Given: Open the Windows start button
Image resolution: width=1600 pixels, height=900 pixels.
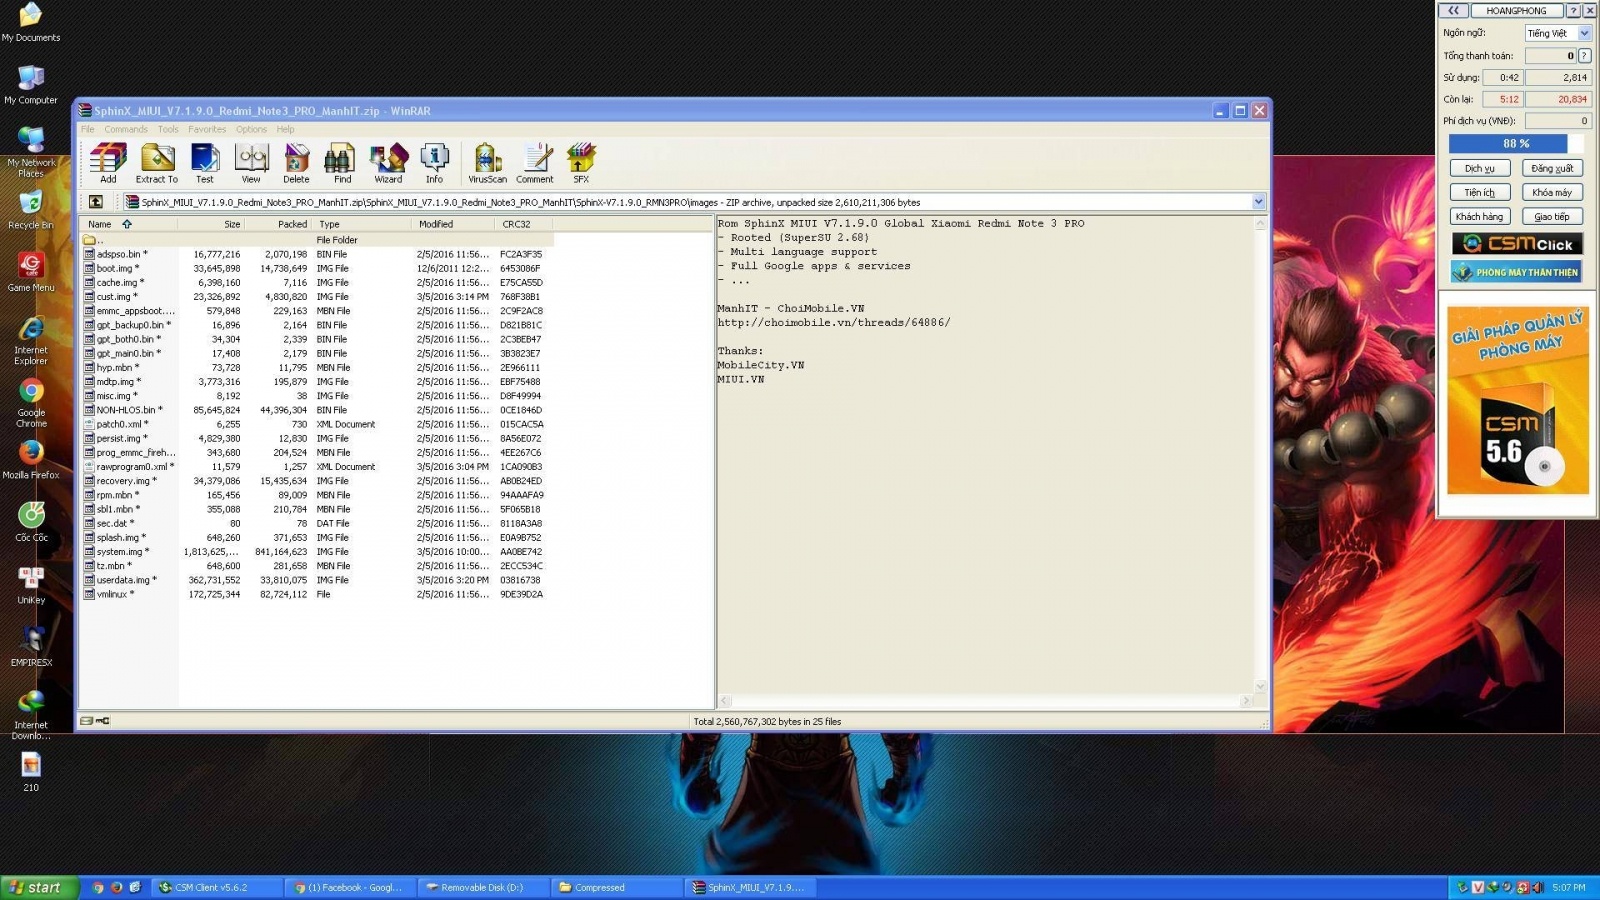Looking at the screenshot, I should pyautogui.click(x=38, y=887).
